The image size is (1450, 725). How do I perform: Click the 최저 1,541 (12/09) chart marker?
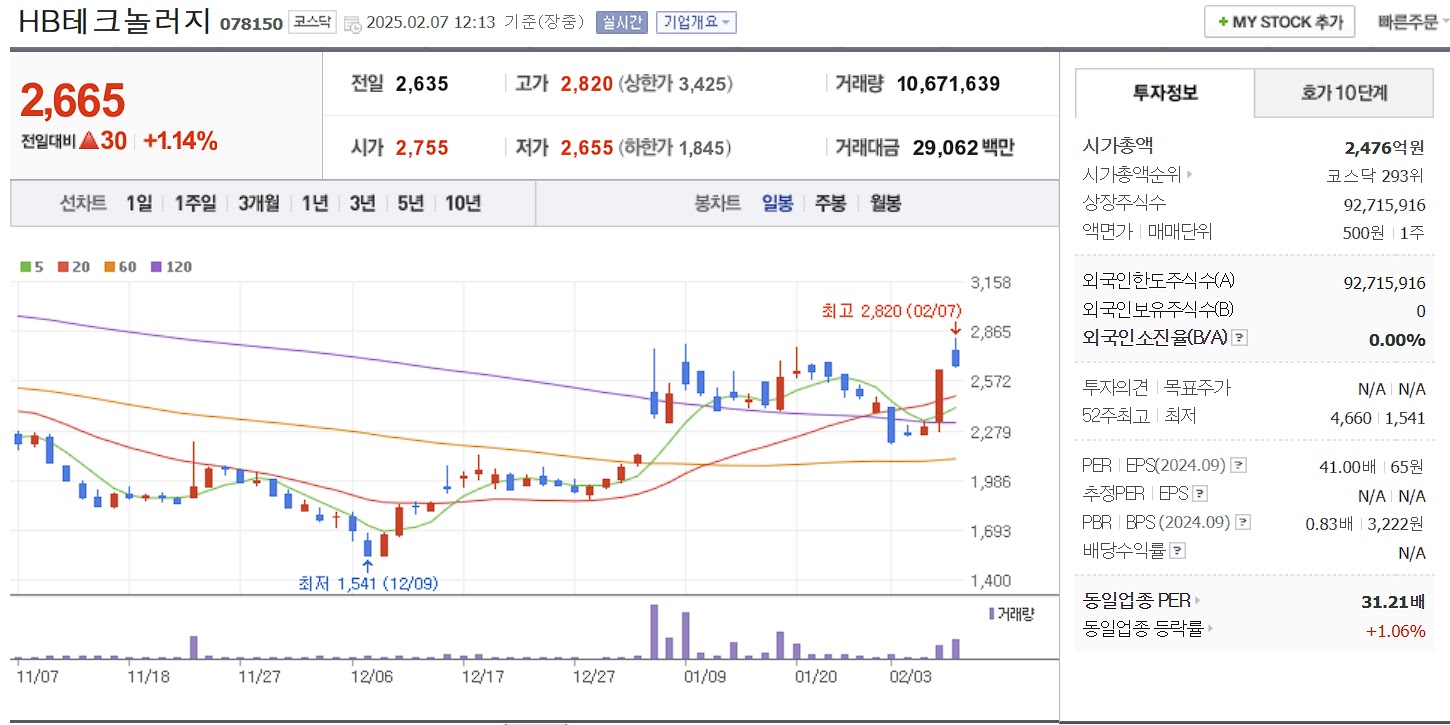click(x=368, y=583)
